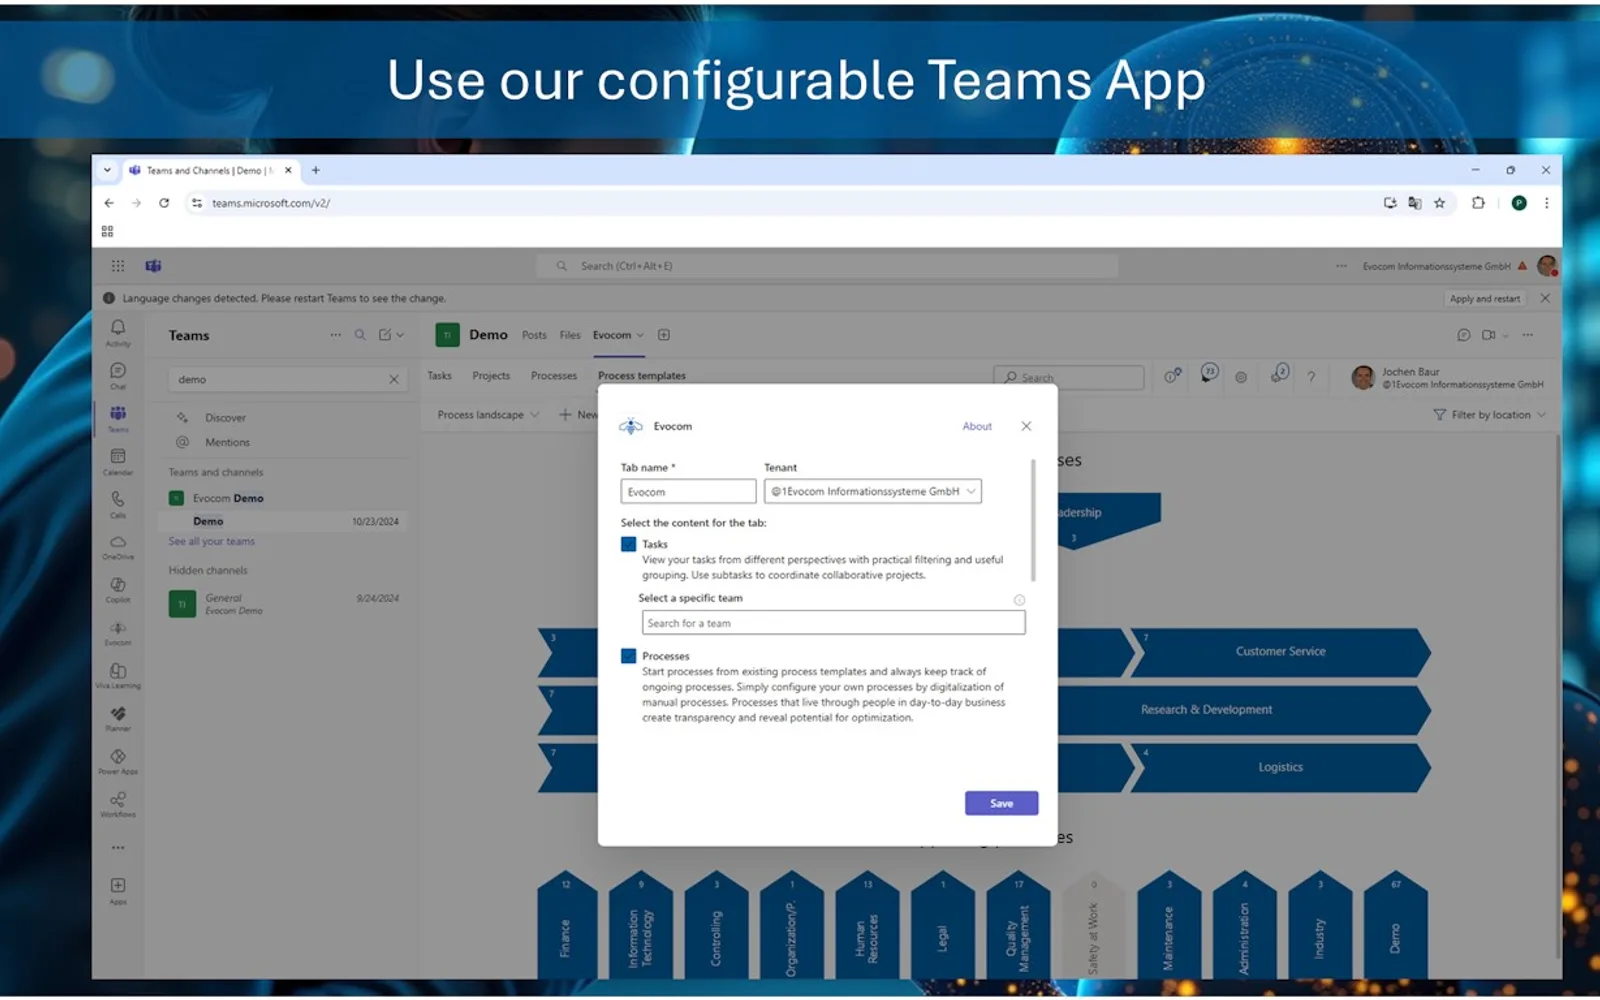The width and height of the screenshot is (1600, 1000).
Task: Open Viva Learning in the sidebar
Action: (118, 676)
